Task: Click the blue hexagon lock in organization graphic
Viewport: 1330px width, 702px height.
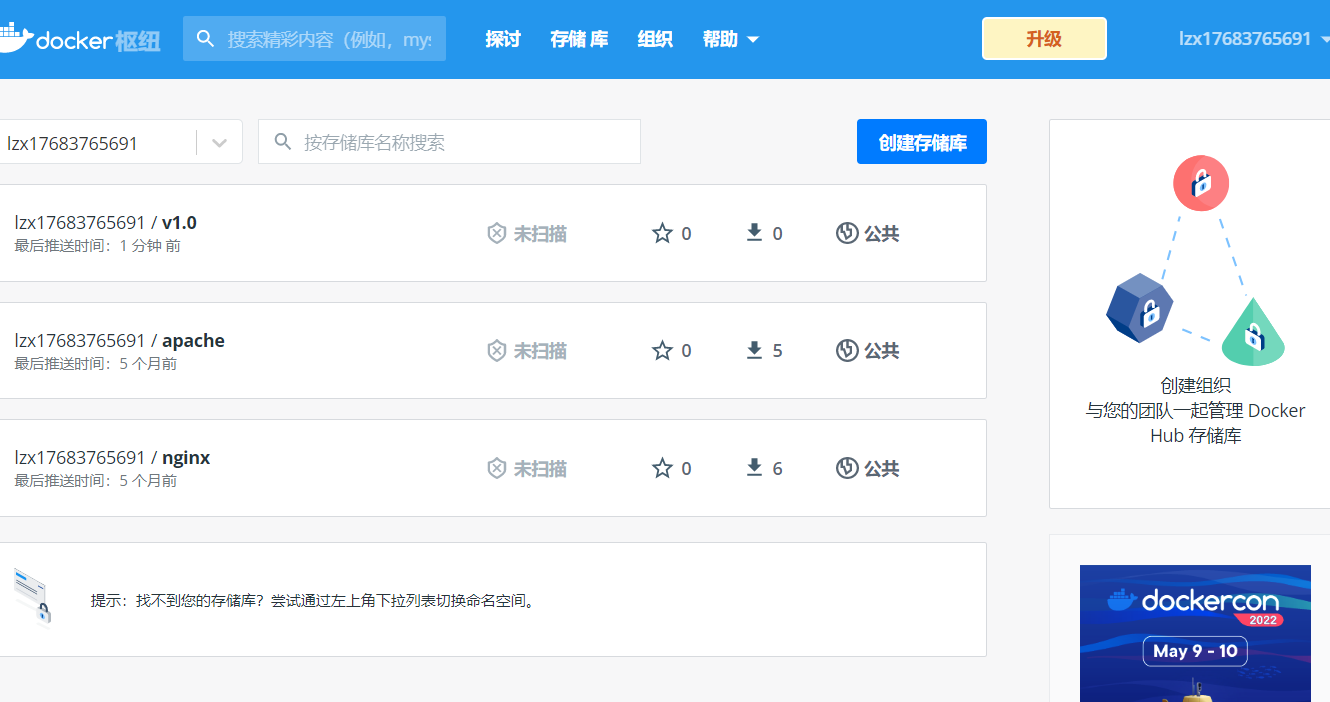Action: coord(1140,309)
